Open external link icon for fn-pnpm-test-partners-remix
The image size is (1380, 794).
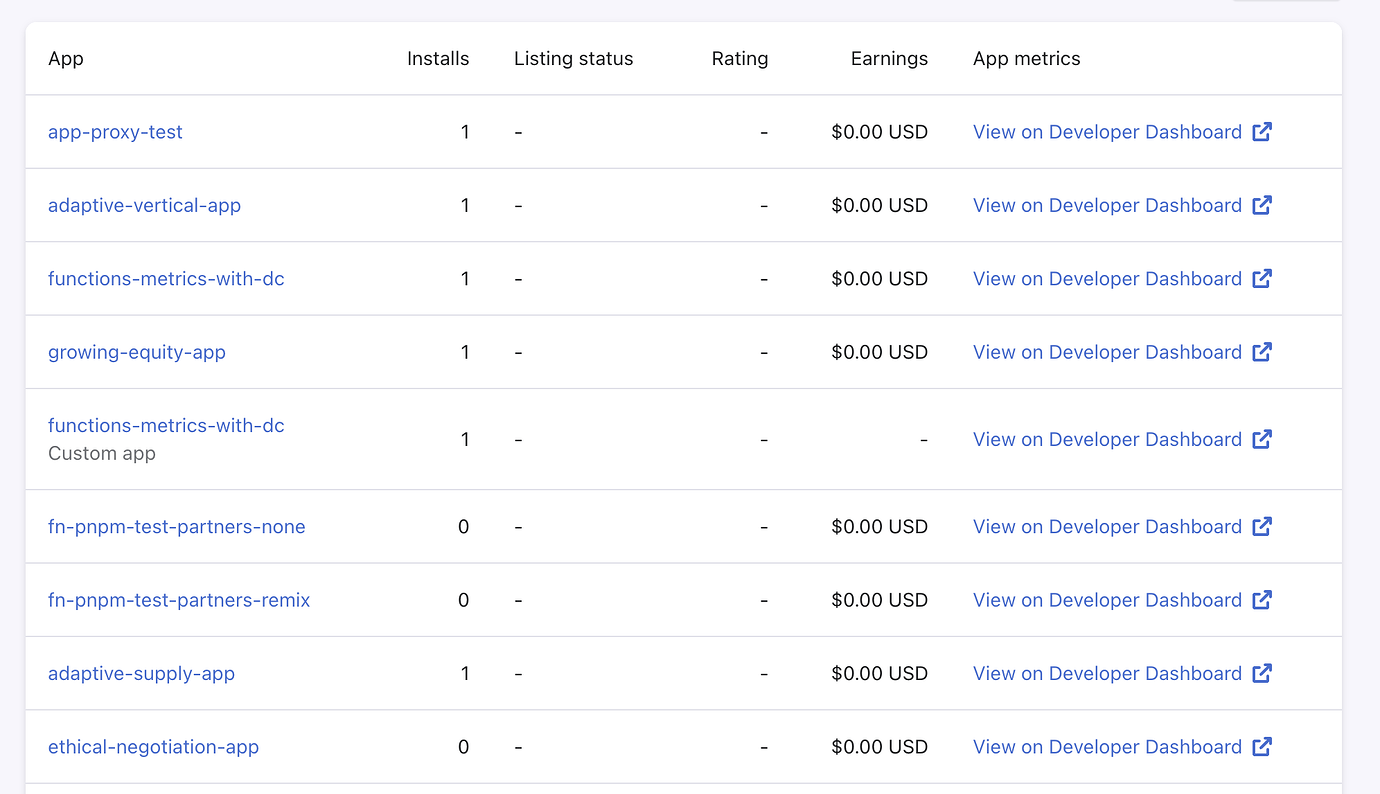point(1262,600)
